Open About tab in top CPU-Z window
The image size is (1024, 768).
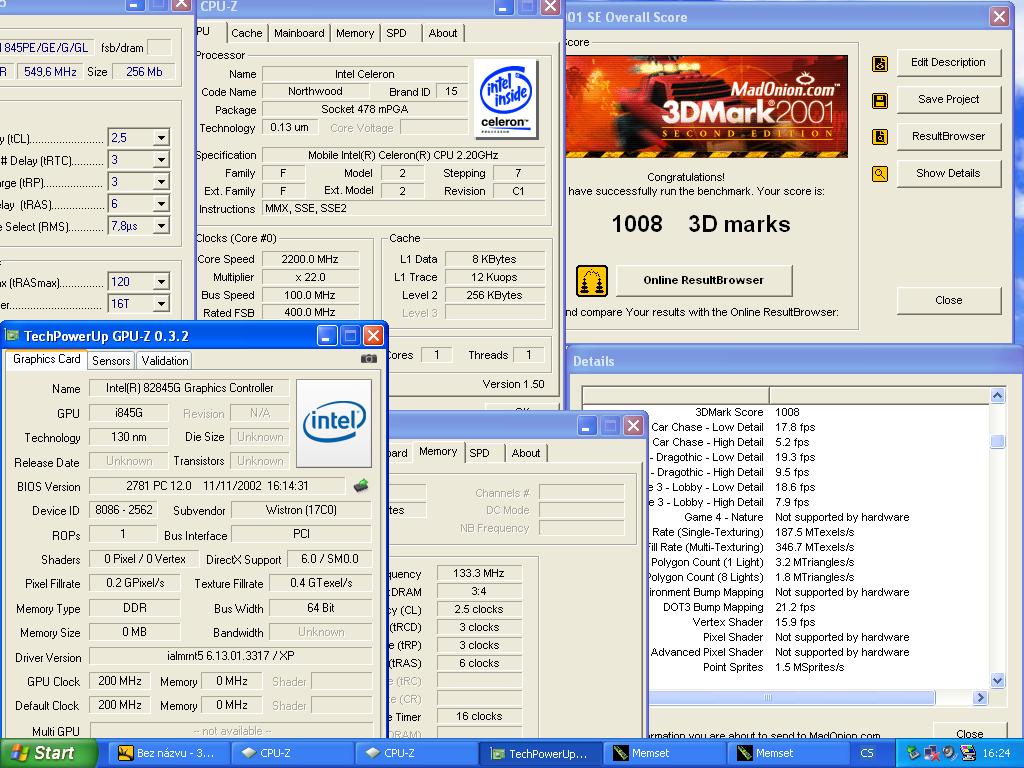443,33
